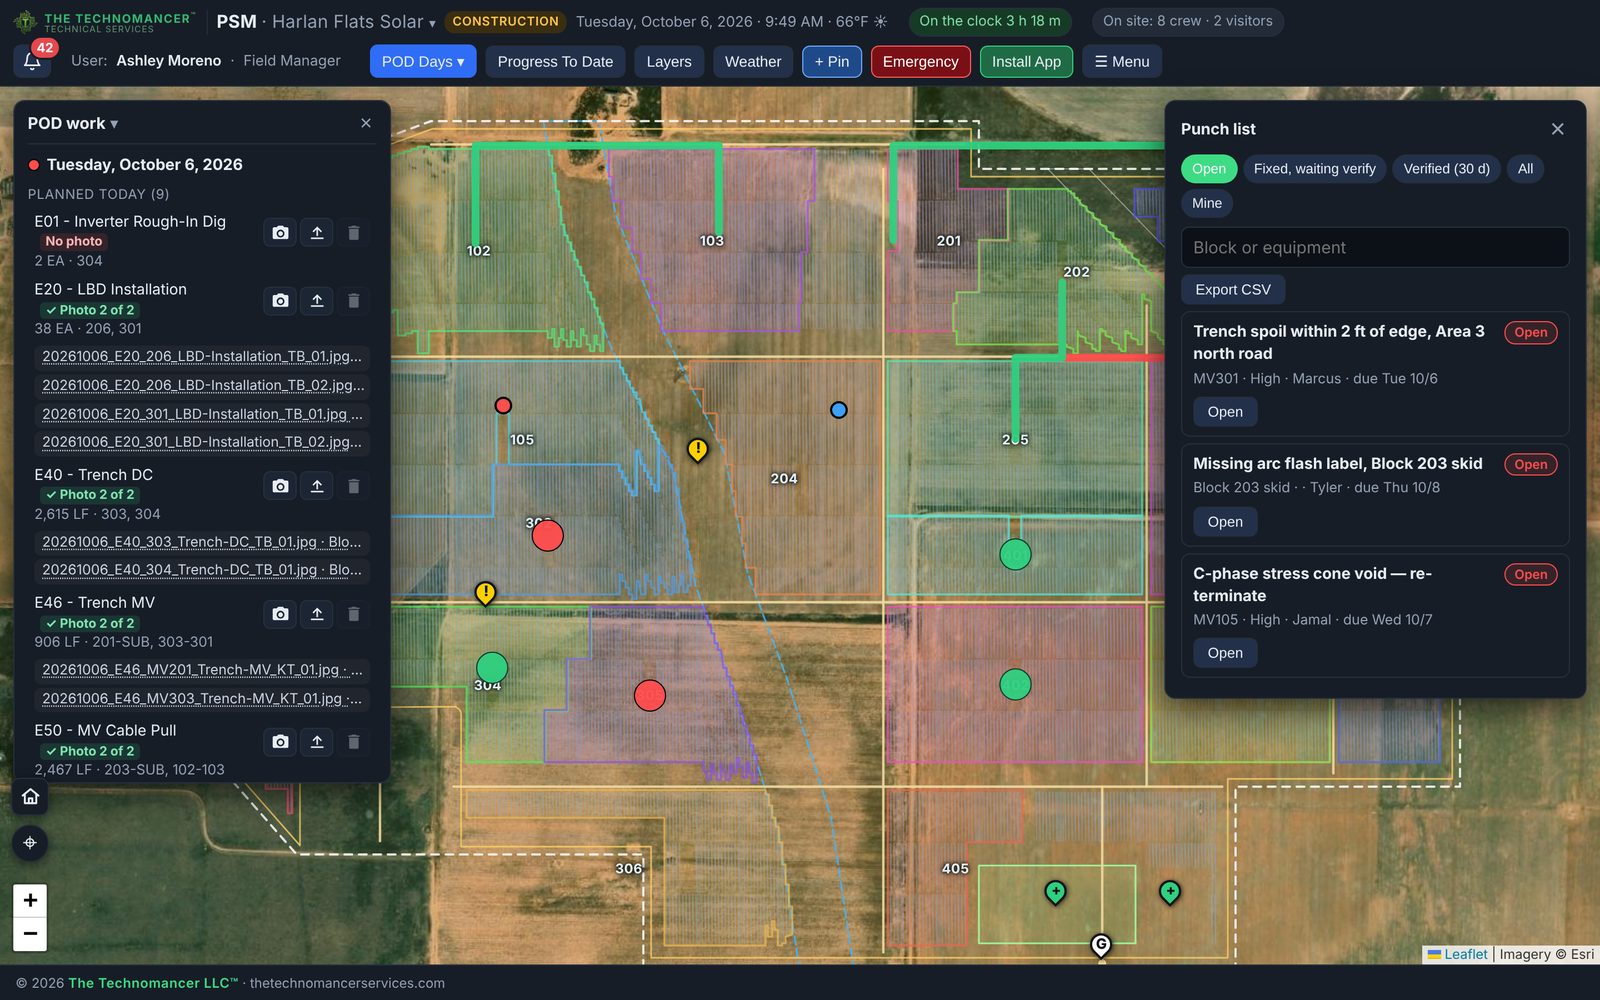The image size is (1600, 1000).
Task: Open Progress To Date view
Action: [555, 62]
